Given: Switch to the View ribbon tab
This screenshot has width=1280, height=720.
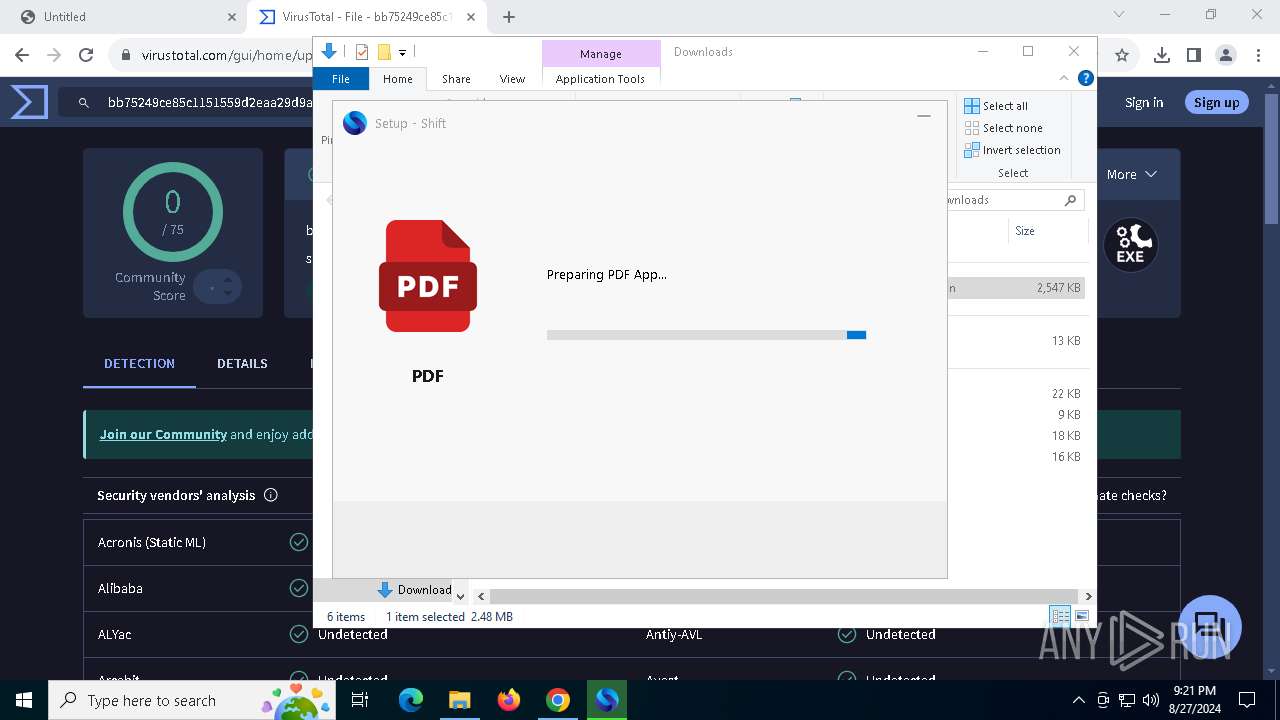Looking at the screenshot, I should tap(512, 79).
